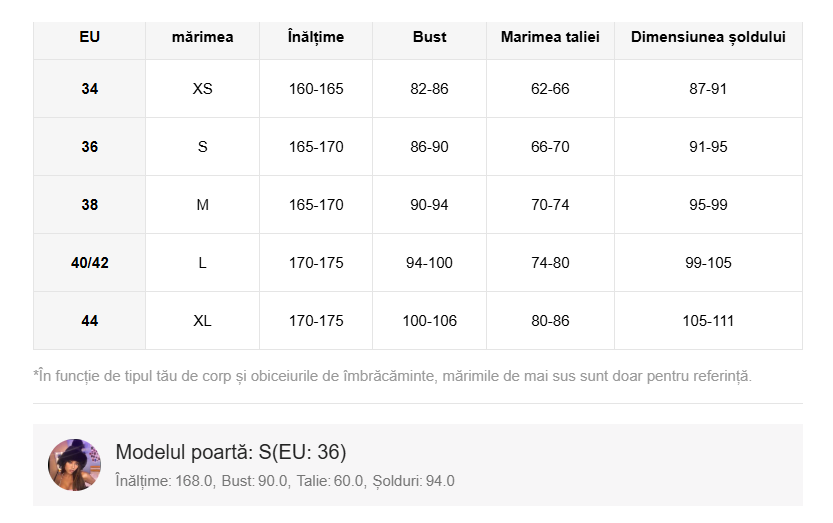Screen dimensions: 833x523
Task: Click the model's avatar thumbnail
Action: (x=74, y=465)
